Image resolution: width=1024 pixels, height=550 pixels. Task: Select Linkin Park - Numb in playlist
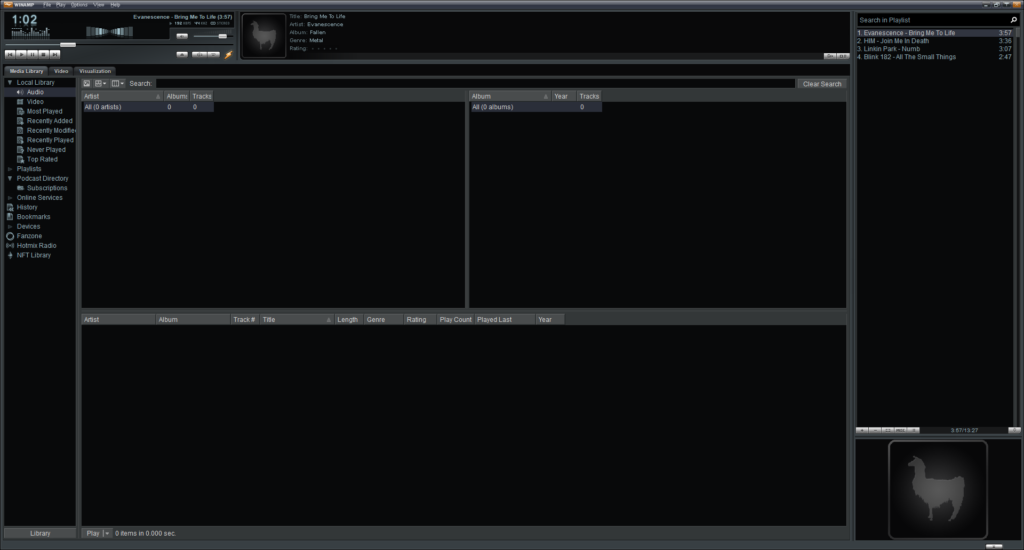892,49
